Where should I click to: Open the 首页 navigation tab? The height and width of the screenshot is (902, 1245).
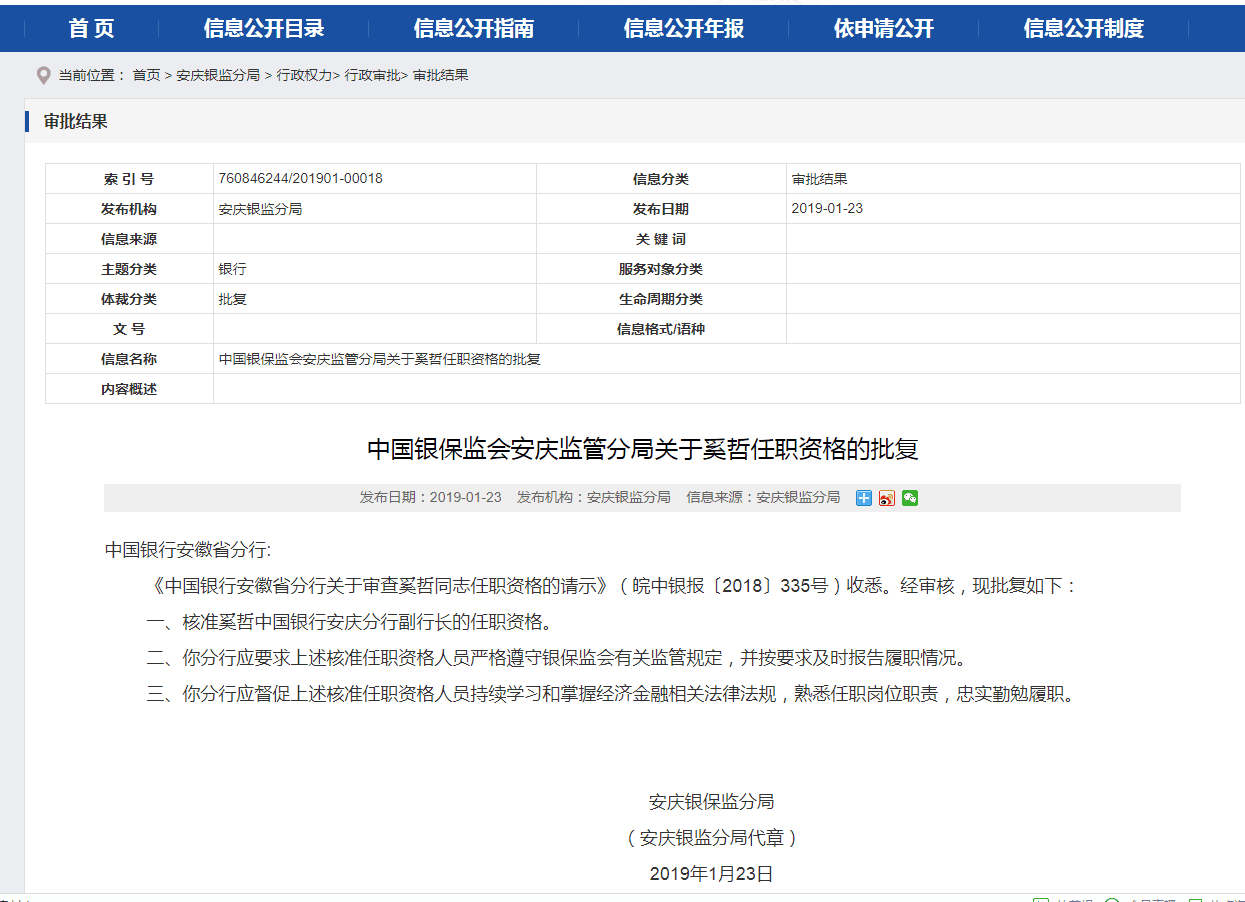tap(92, 28)
